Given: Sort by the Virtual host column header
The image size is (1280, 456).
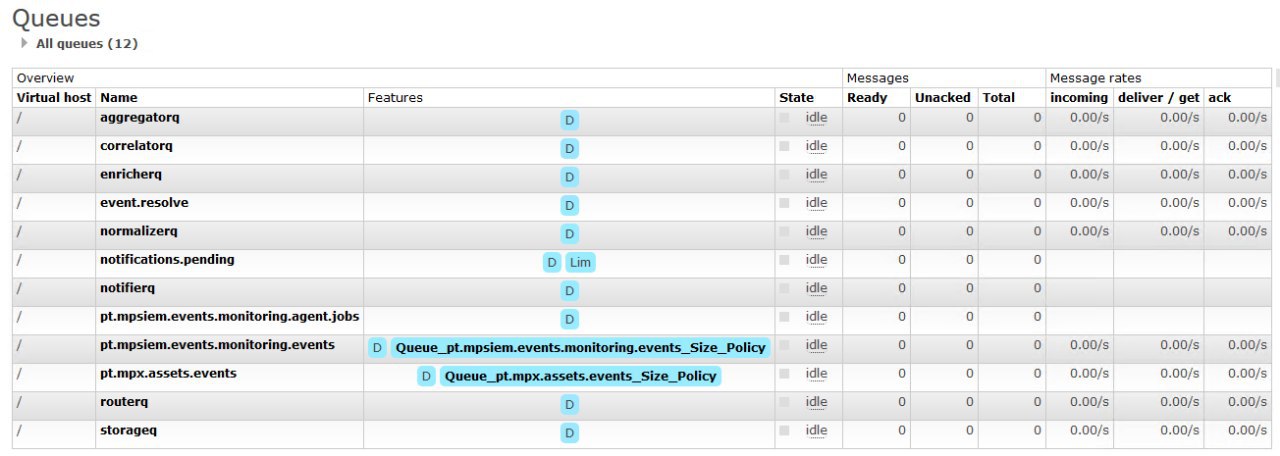Looking at the screenshot, I should [x=54, y=97].
